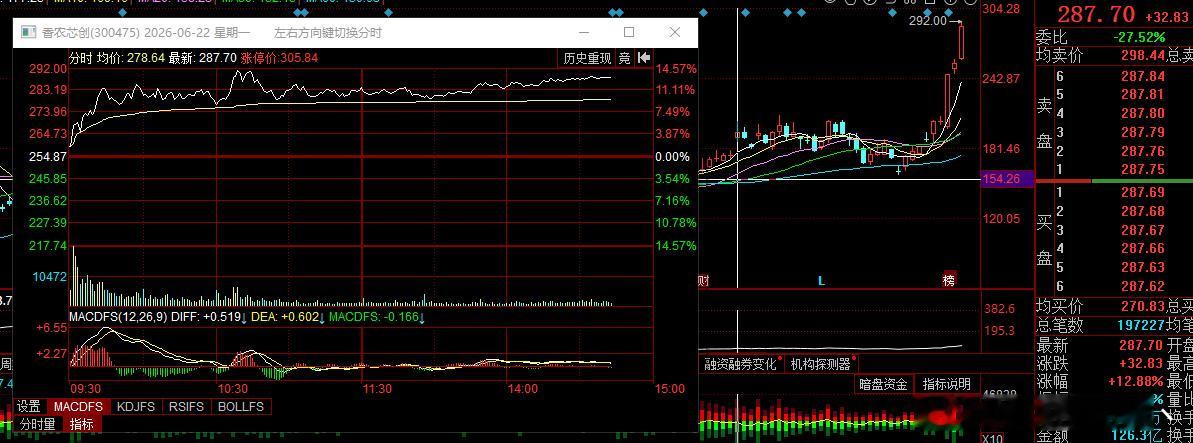Screen dimensions: 1193x443
Task: Click the down arrow next to DEA +0.602
Action: click(322, 317)
